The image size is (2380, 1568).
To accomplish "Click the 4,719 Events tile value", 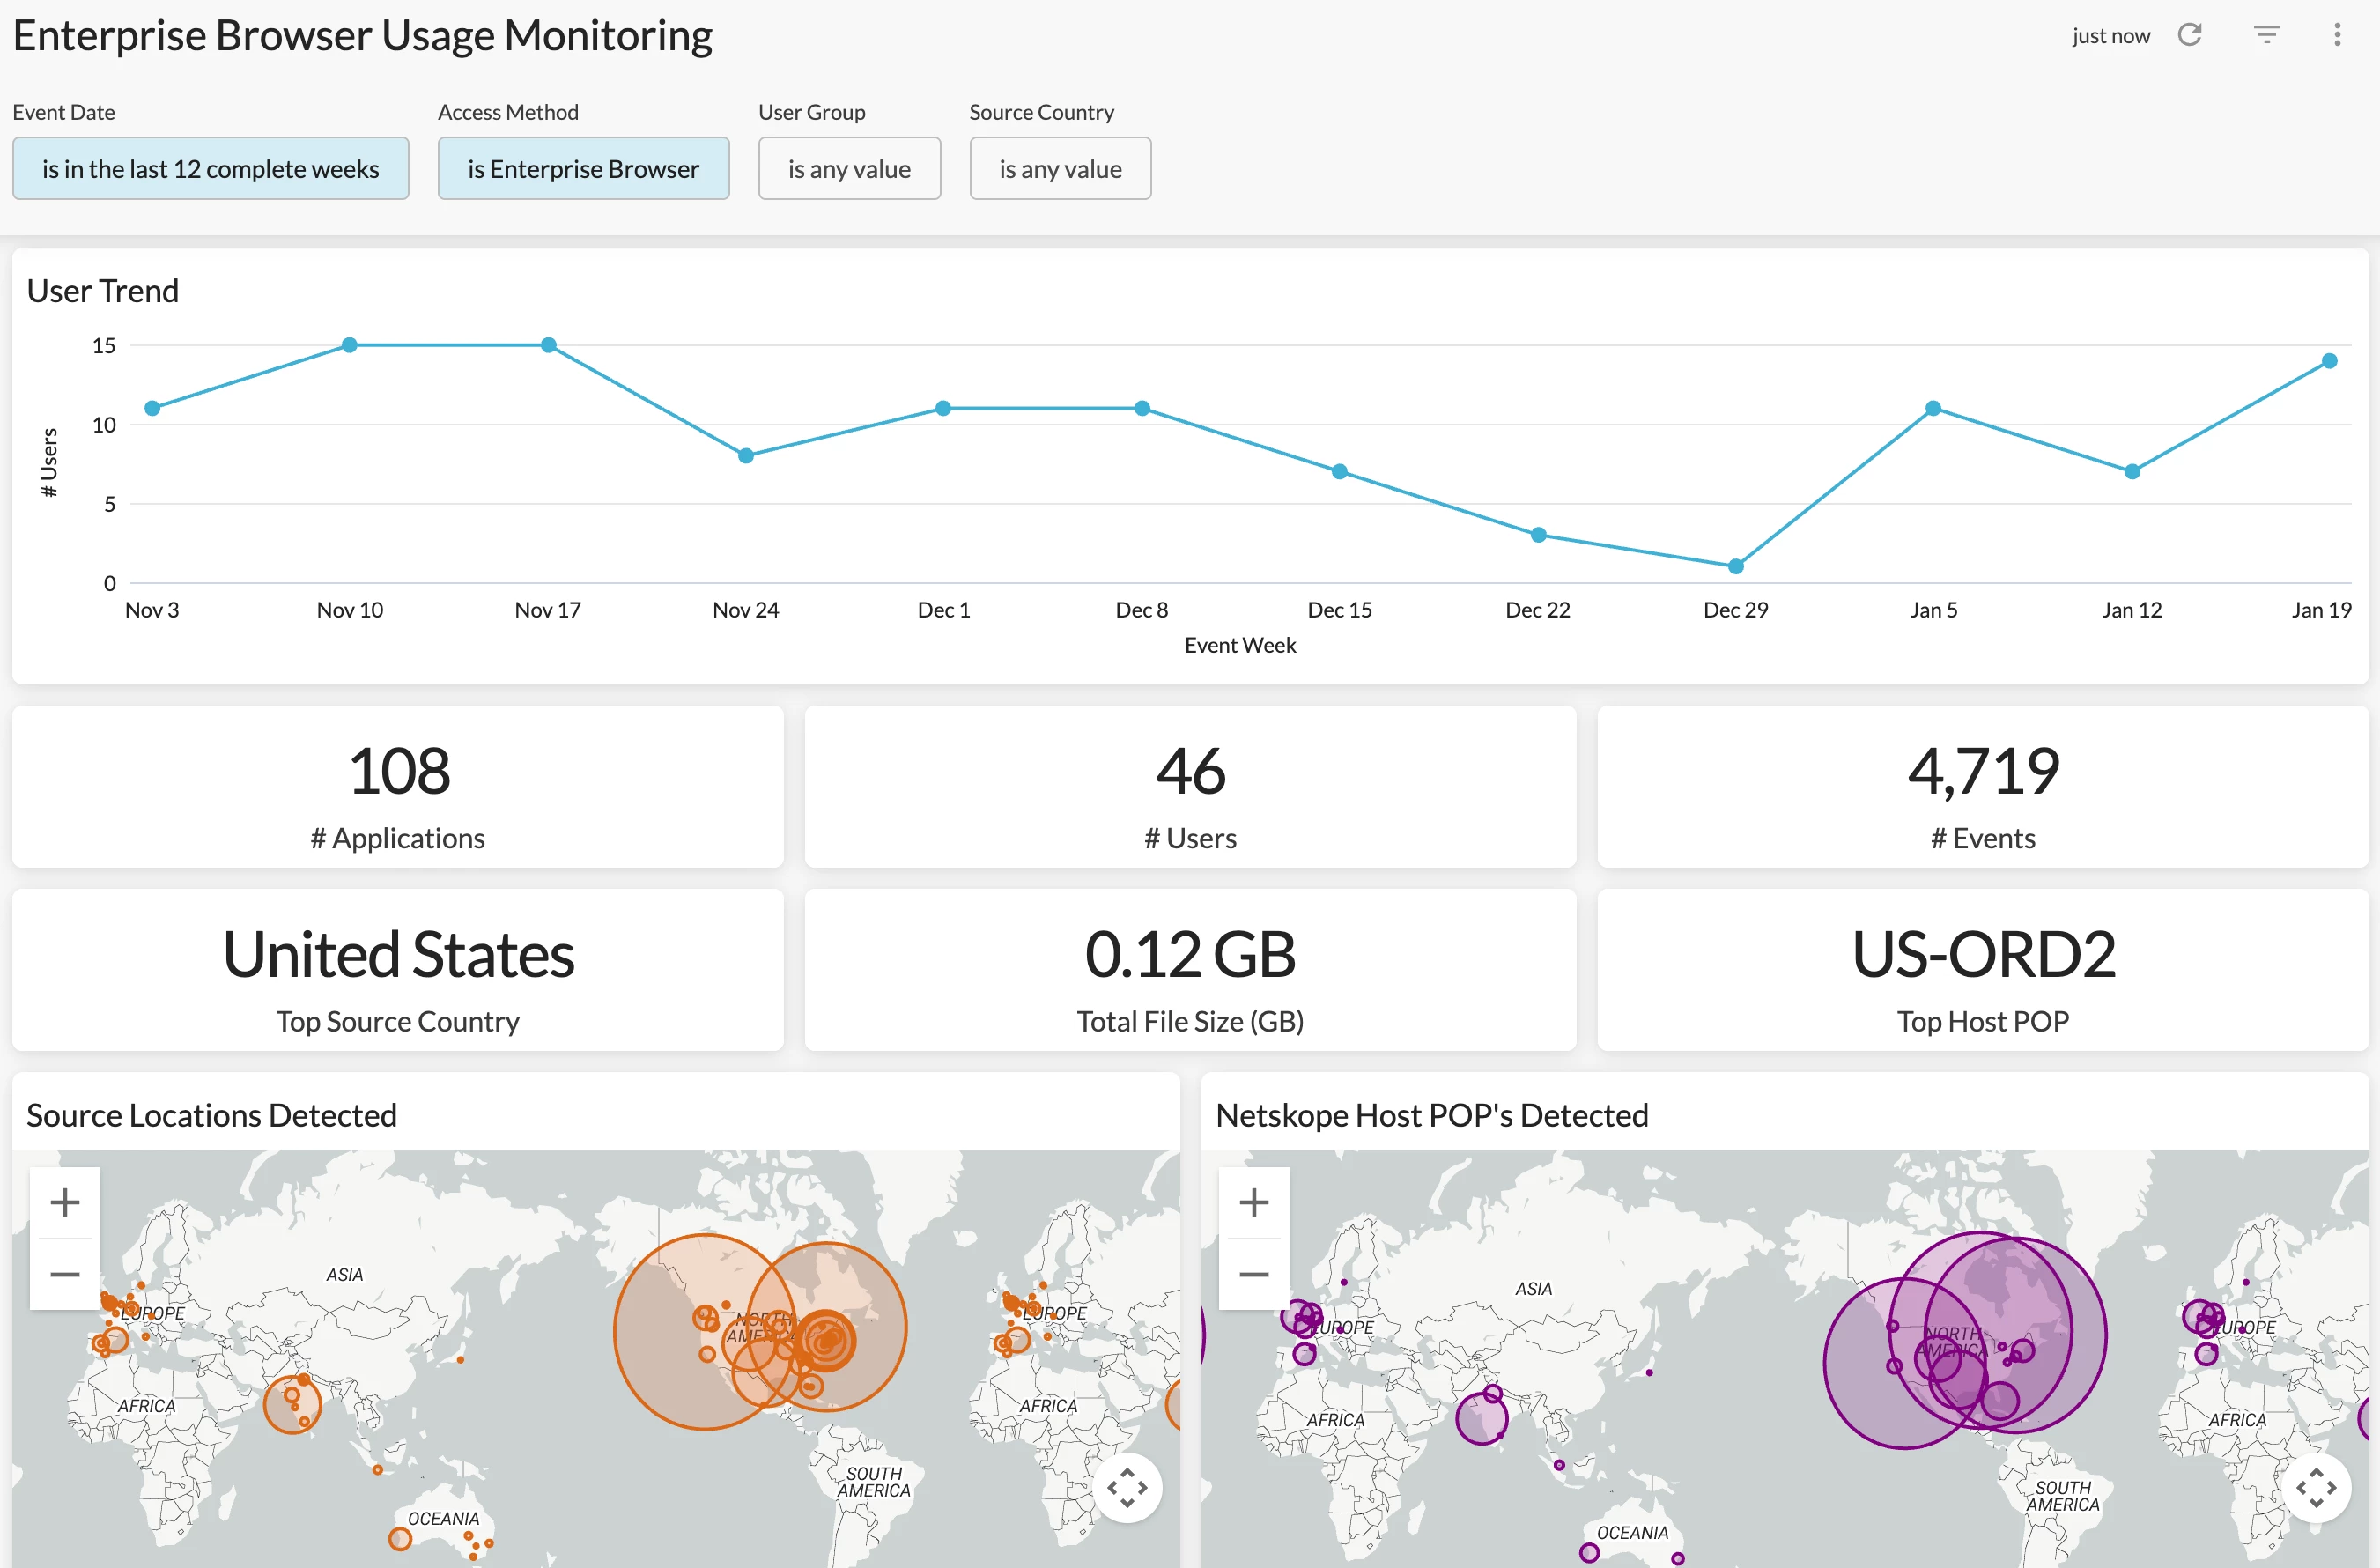I will click(1983, 772).
